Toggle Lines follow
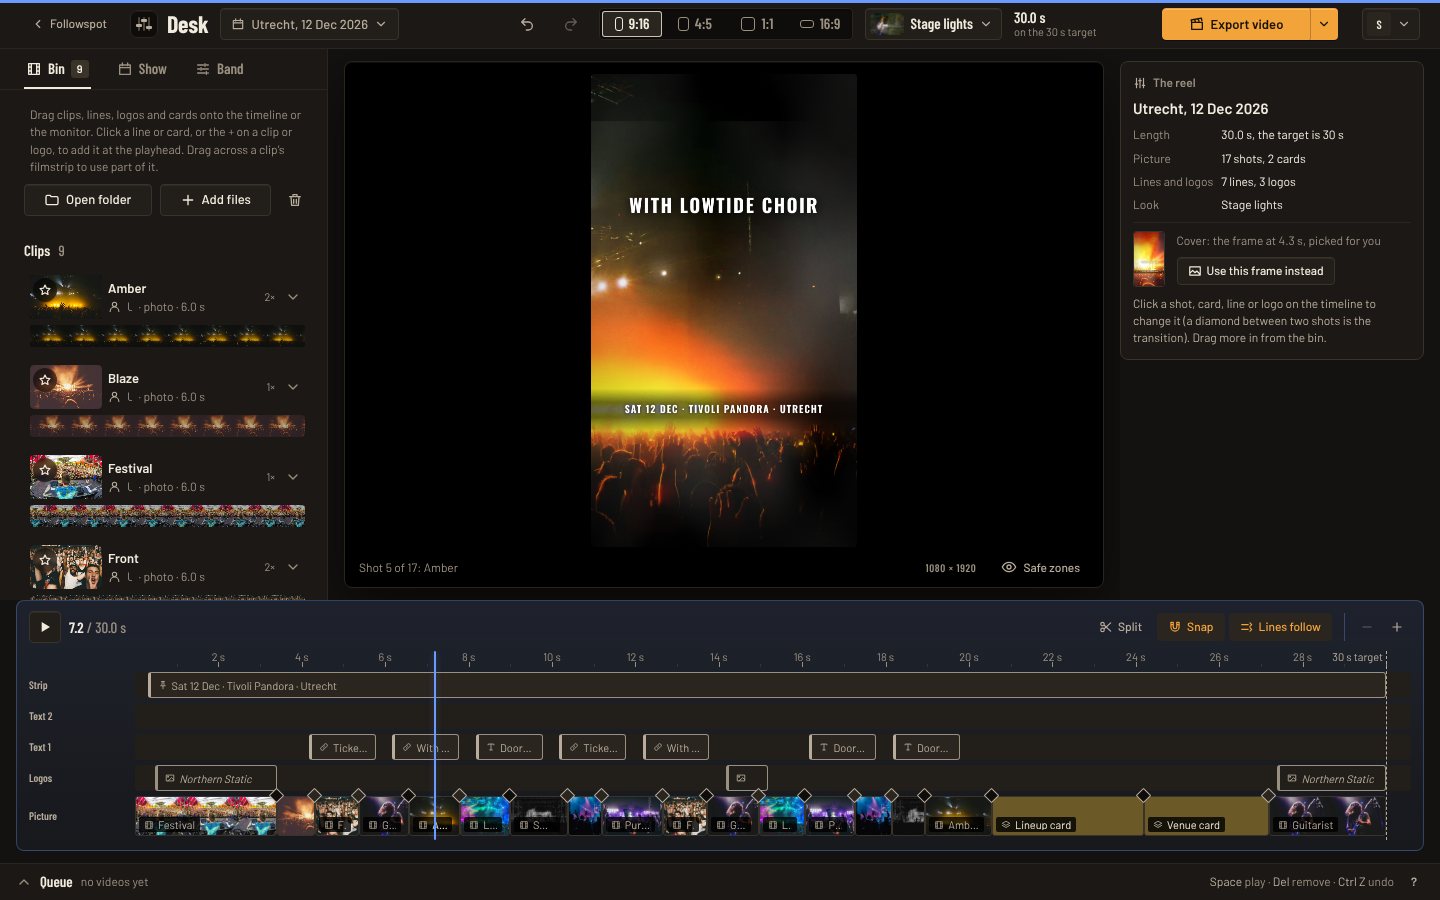 coord(1280,627)
